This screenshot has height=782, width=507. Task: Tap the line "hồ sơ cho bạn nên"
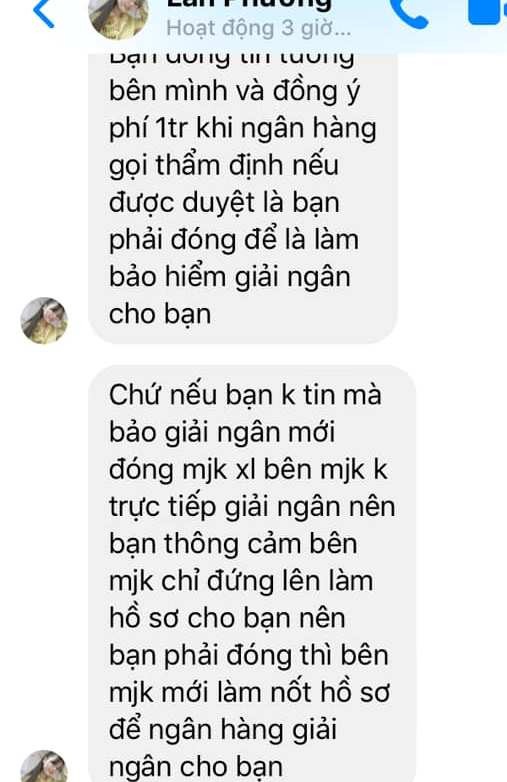click(x=227, y=618)
